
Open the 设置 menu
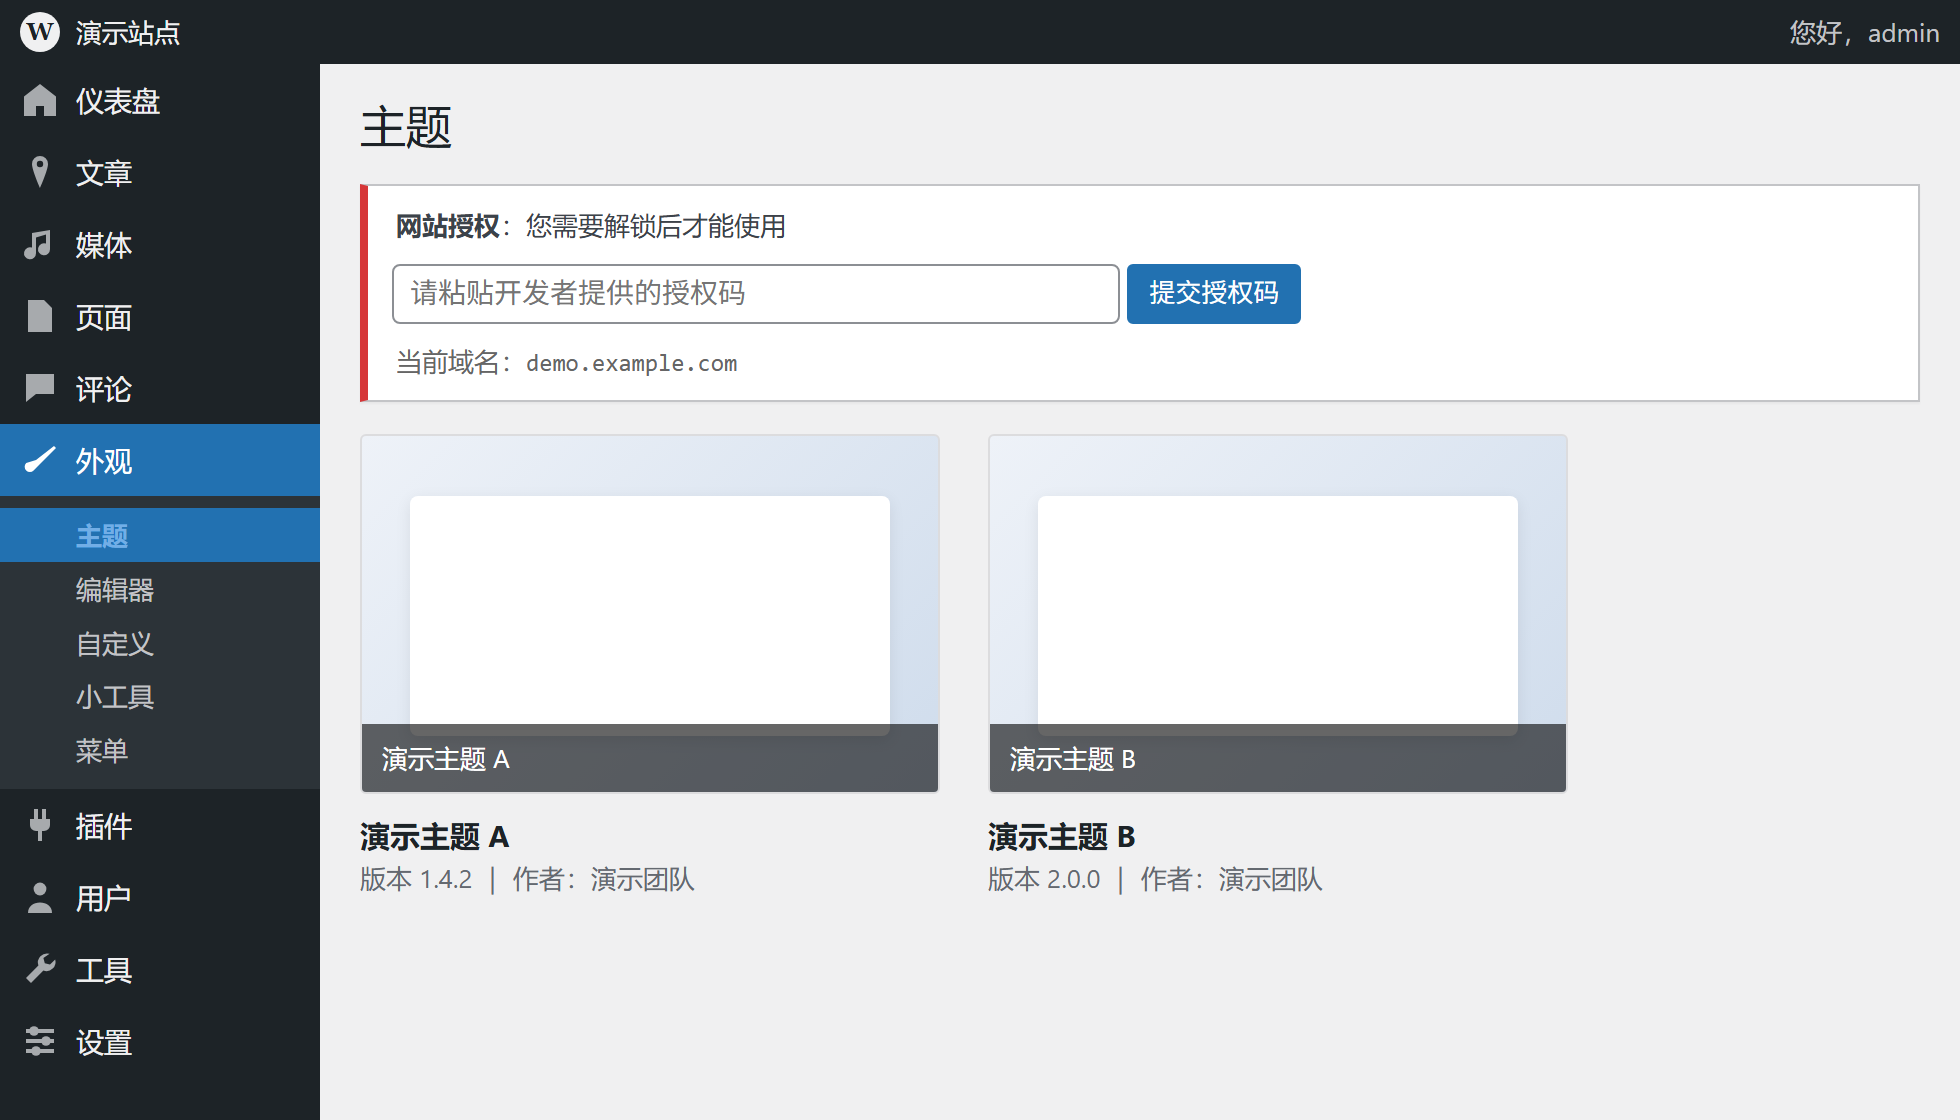tap(160, 1041)
